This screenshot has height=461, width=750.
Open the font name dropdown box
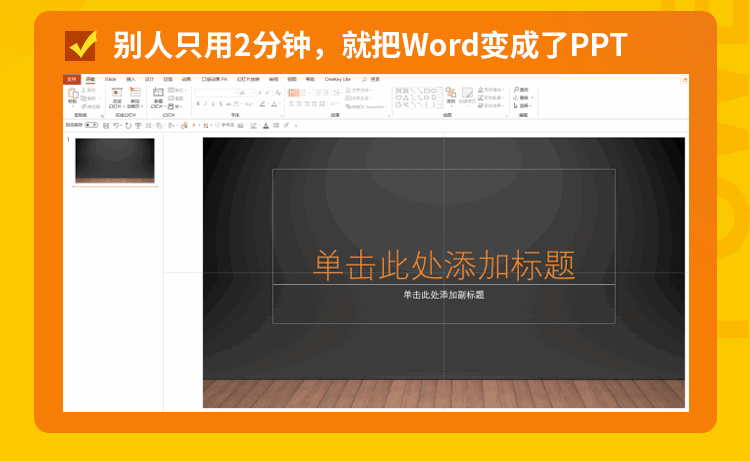(x=216, y=93)
